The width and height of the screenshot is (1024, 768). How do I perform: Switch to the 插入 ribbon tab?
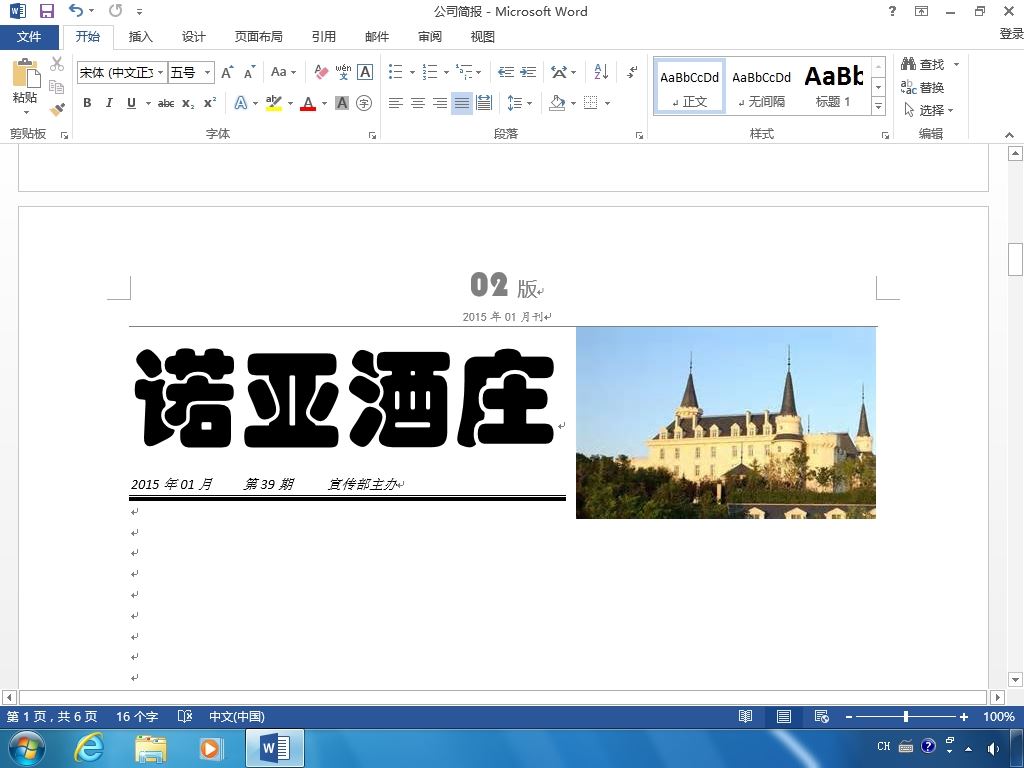coord(141,37)
